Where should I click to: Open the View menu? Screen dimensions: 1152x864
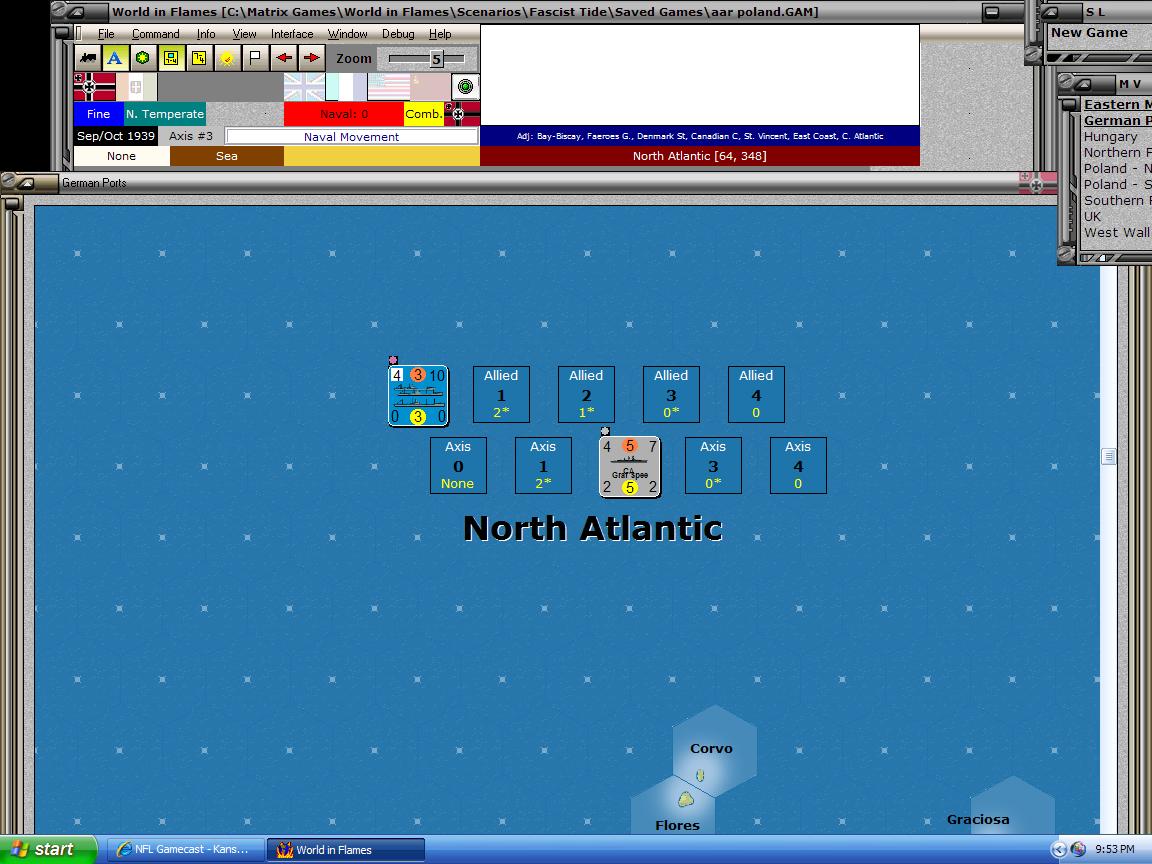pos(244,34)
